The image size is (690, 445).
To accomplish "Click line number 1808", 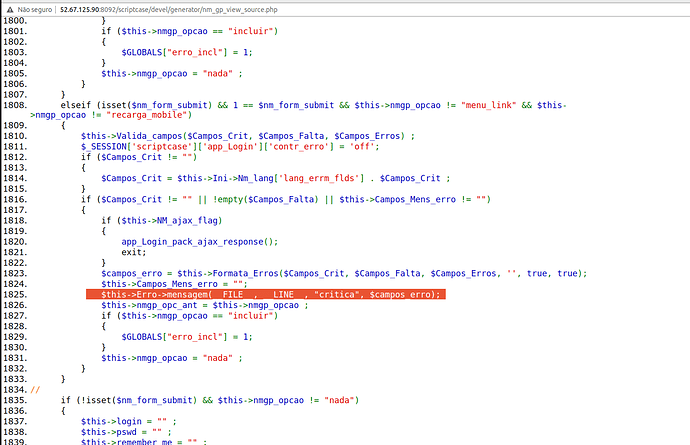I will pos(16,103).
